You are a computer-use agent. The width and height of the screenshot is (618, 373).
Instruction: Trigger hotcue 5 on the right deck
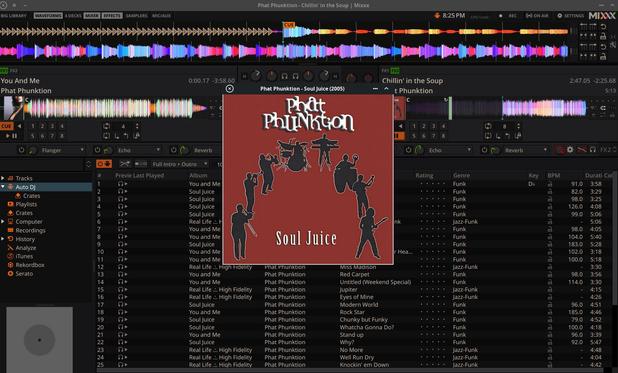click(x=414, y=136)
